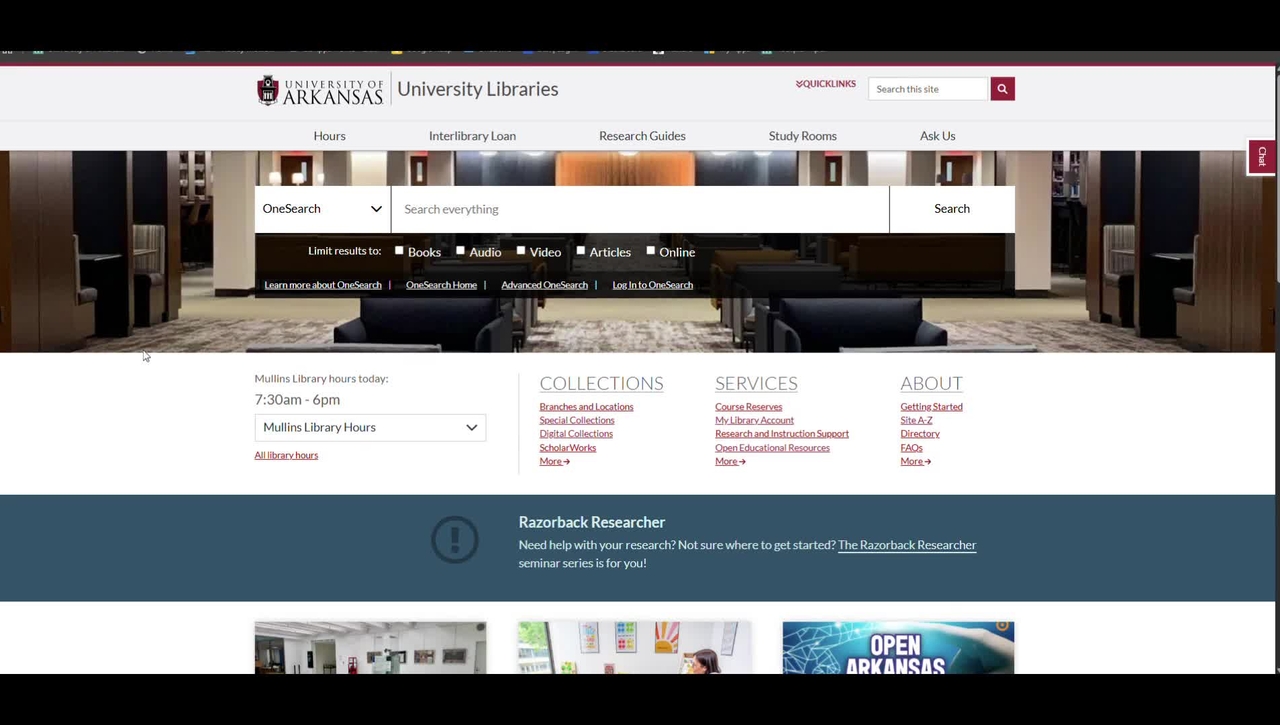Image resolution: width=1280 pixels, height=725 pixels.
Task: Click More under ABOUT
Action: pos(915,461)
